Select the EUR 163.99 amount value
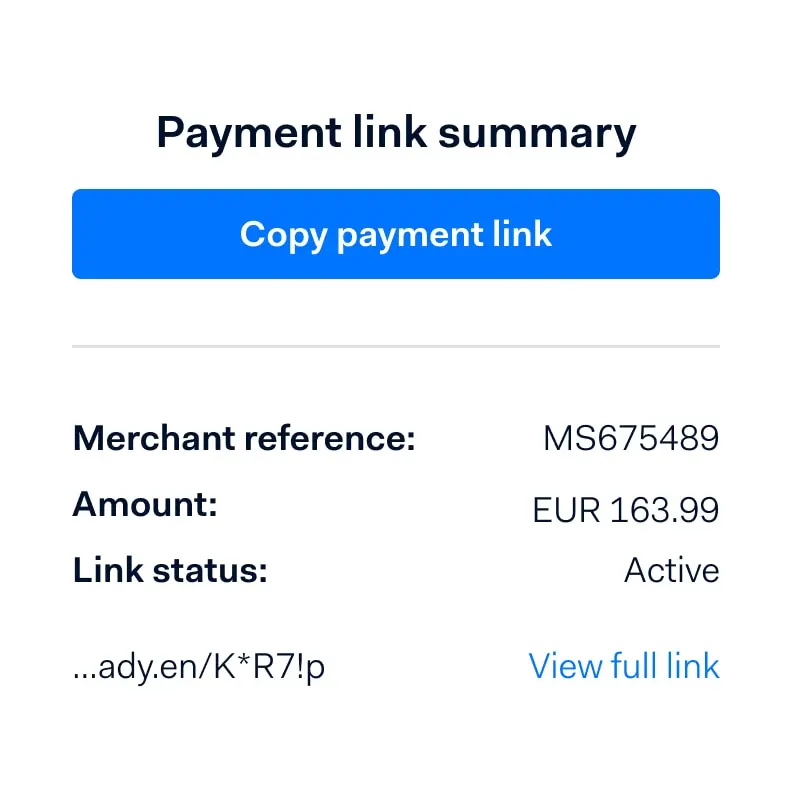 pos(625,510)
